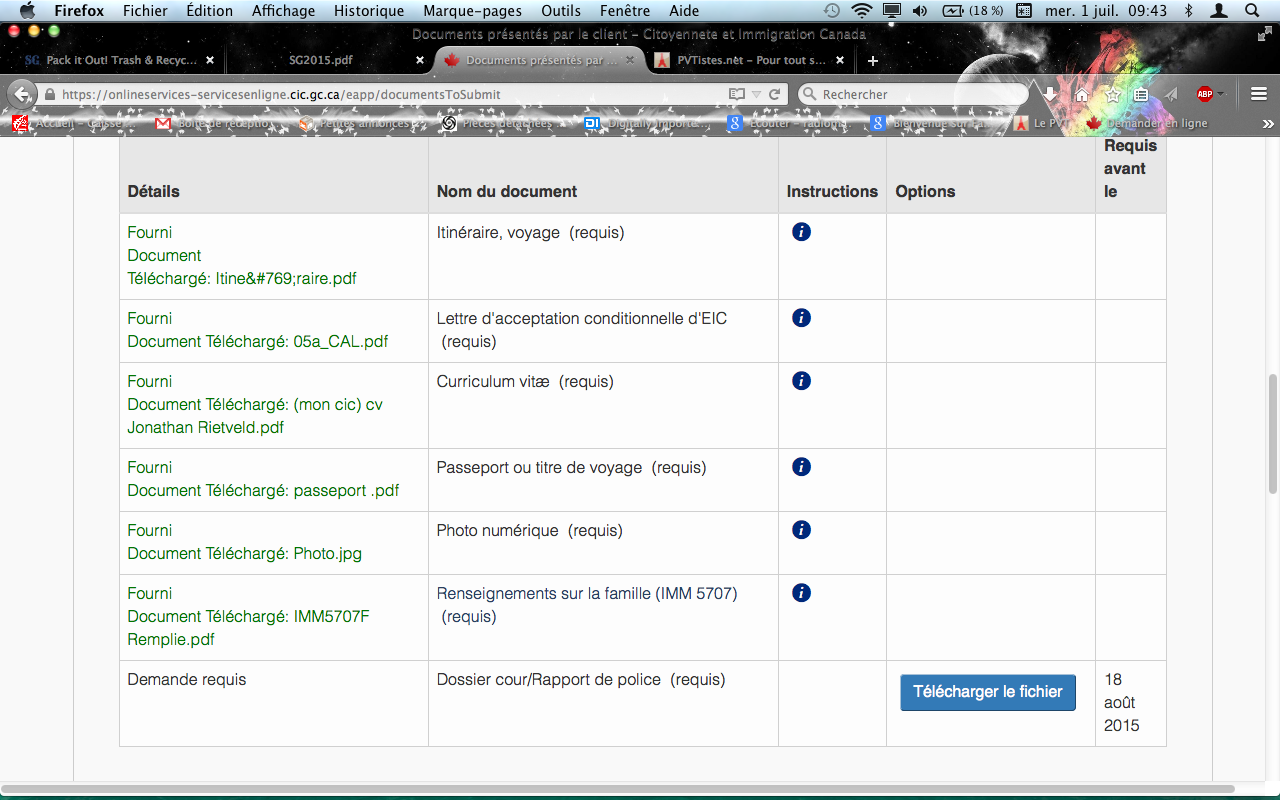Click info icon for Renseignements sur la famille
The image size is (1280, 800).
pos(801,593)
